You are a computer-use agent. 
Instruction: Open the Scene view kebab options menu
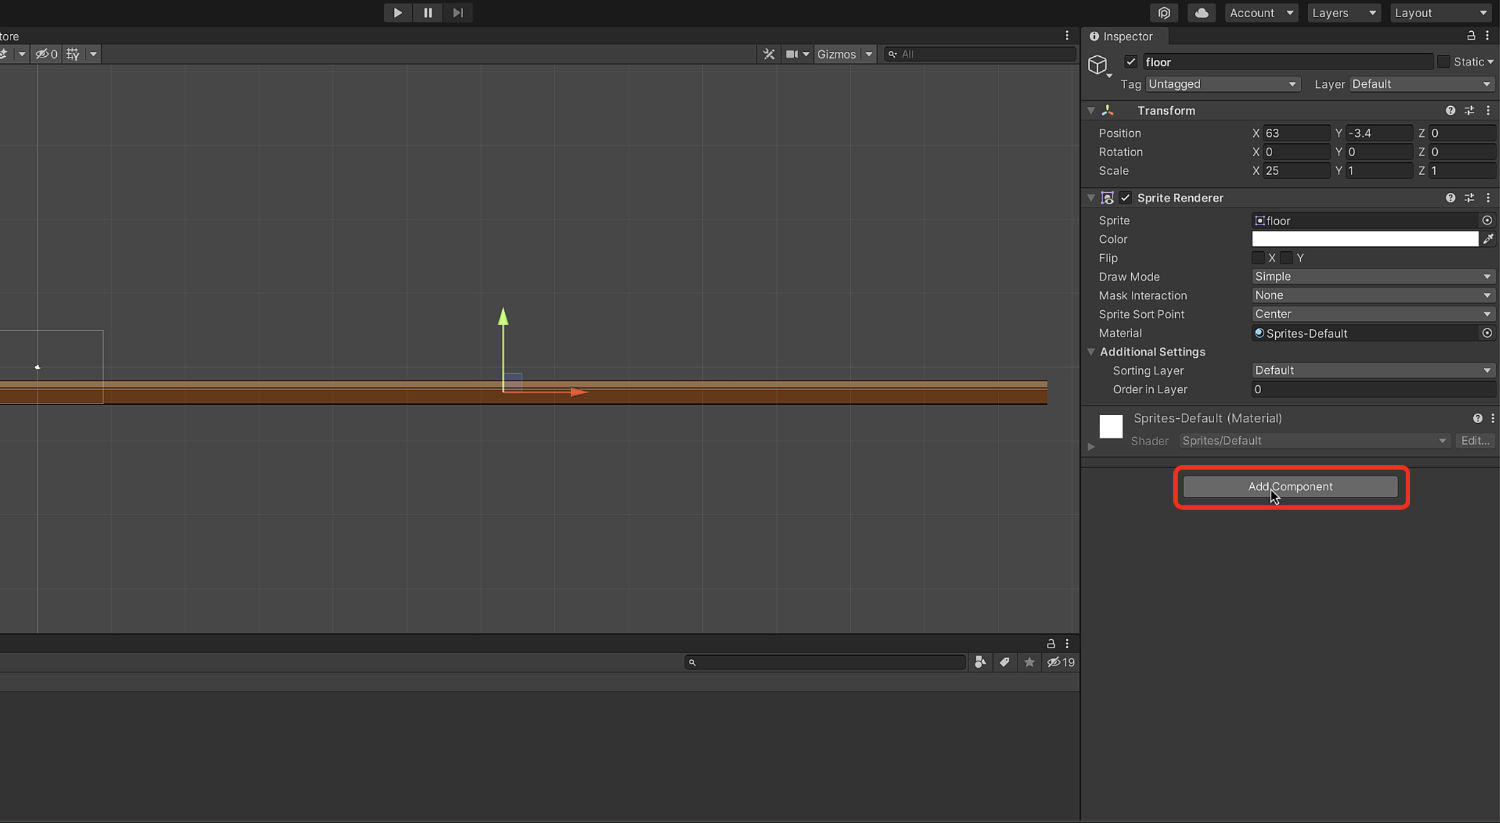tap(1067, 36)
